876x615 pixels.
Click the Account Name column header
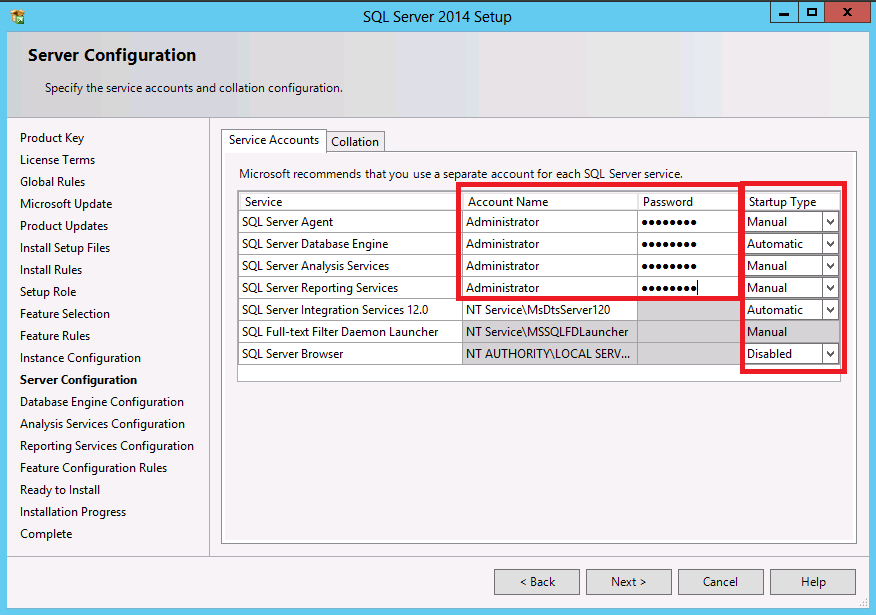[x=550, y=202]
